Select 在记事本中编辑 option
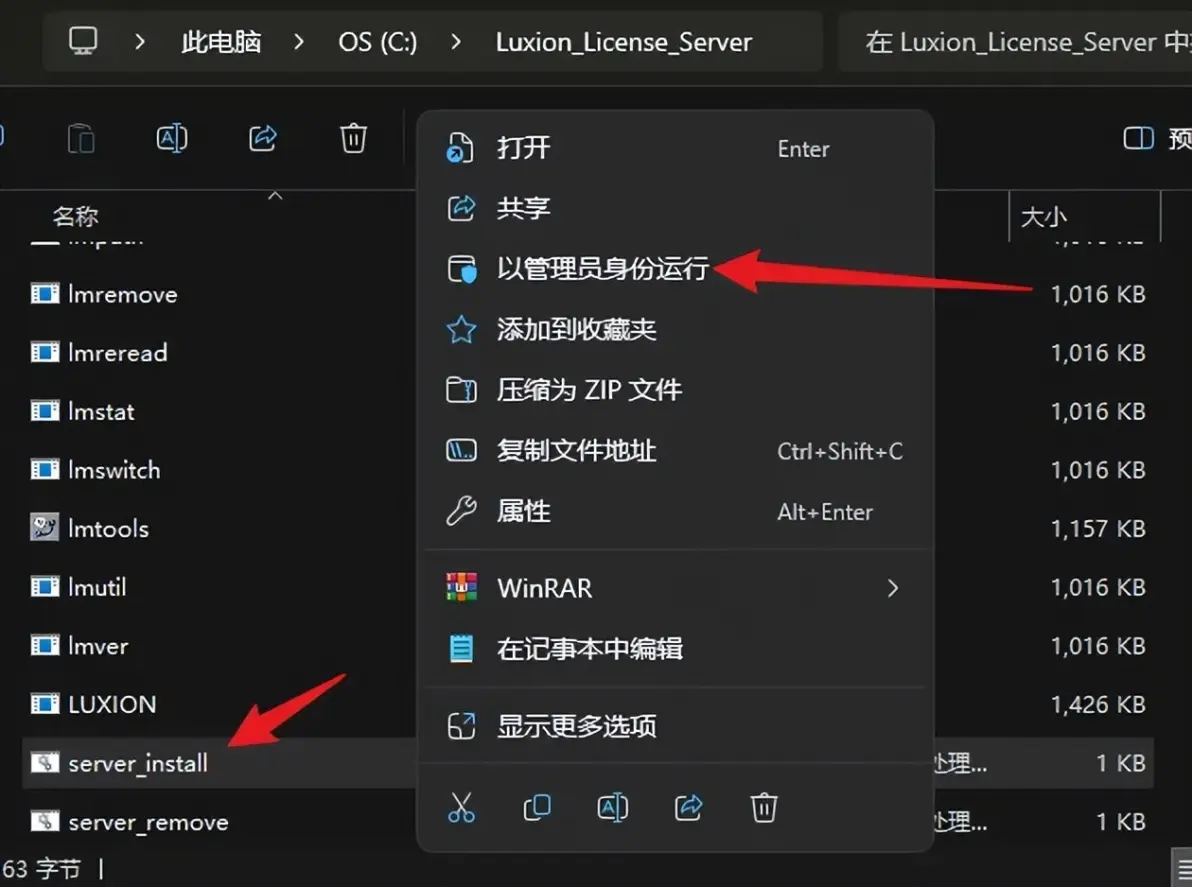1192x887 pixels. [x=675, y=648]
